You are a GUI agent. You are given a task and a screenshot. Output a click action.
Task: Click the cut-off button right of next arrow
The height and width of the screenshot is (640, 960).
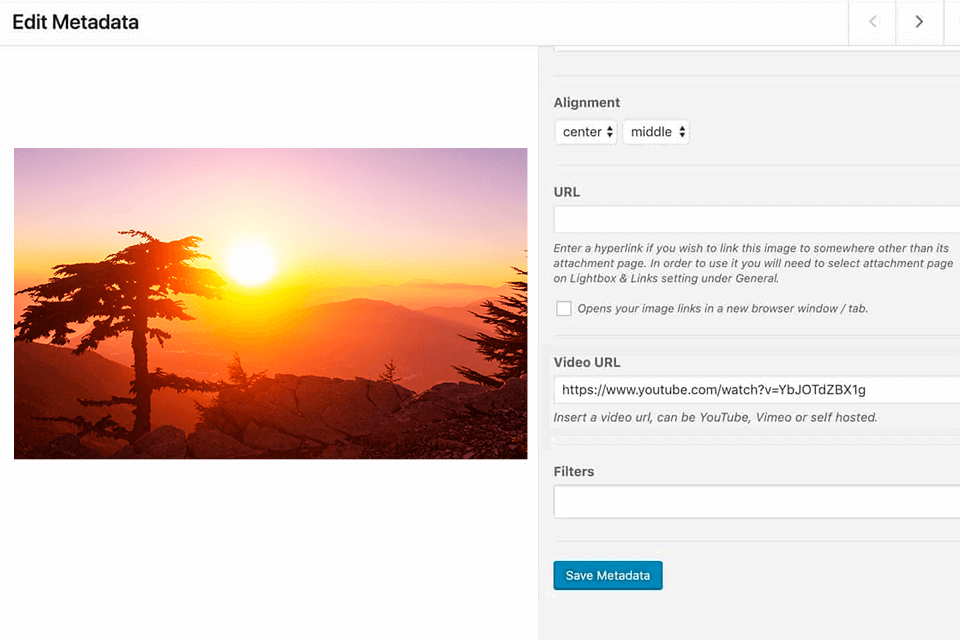(x=952, y=22)
